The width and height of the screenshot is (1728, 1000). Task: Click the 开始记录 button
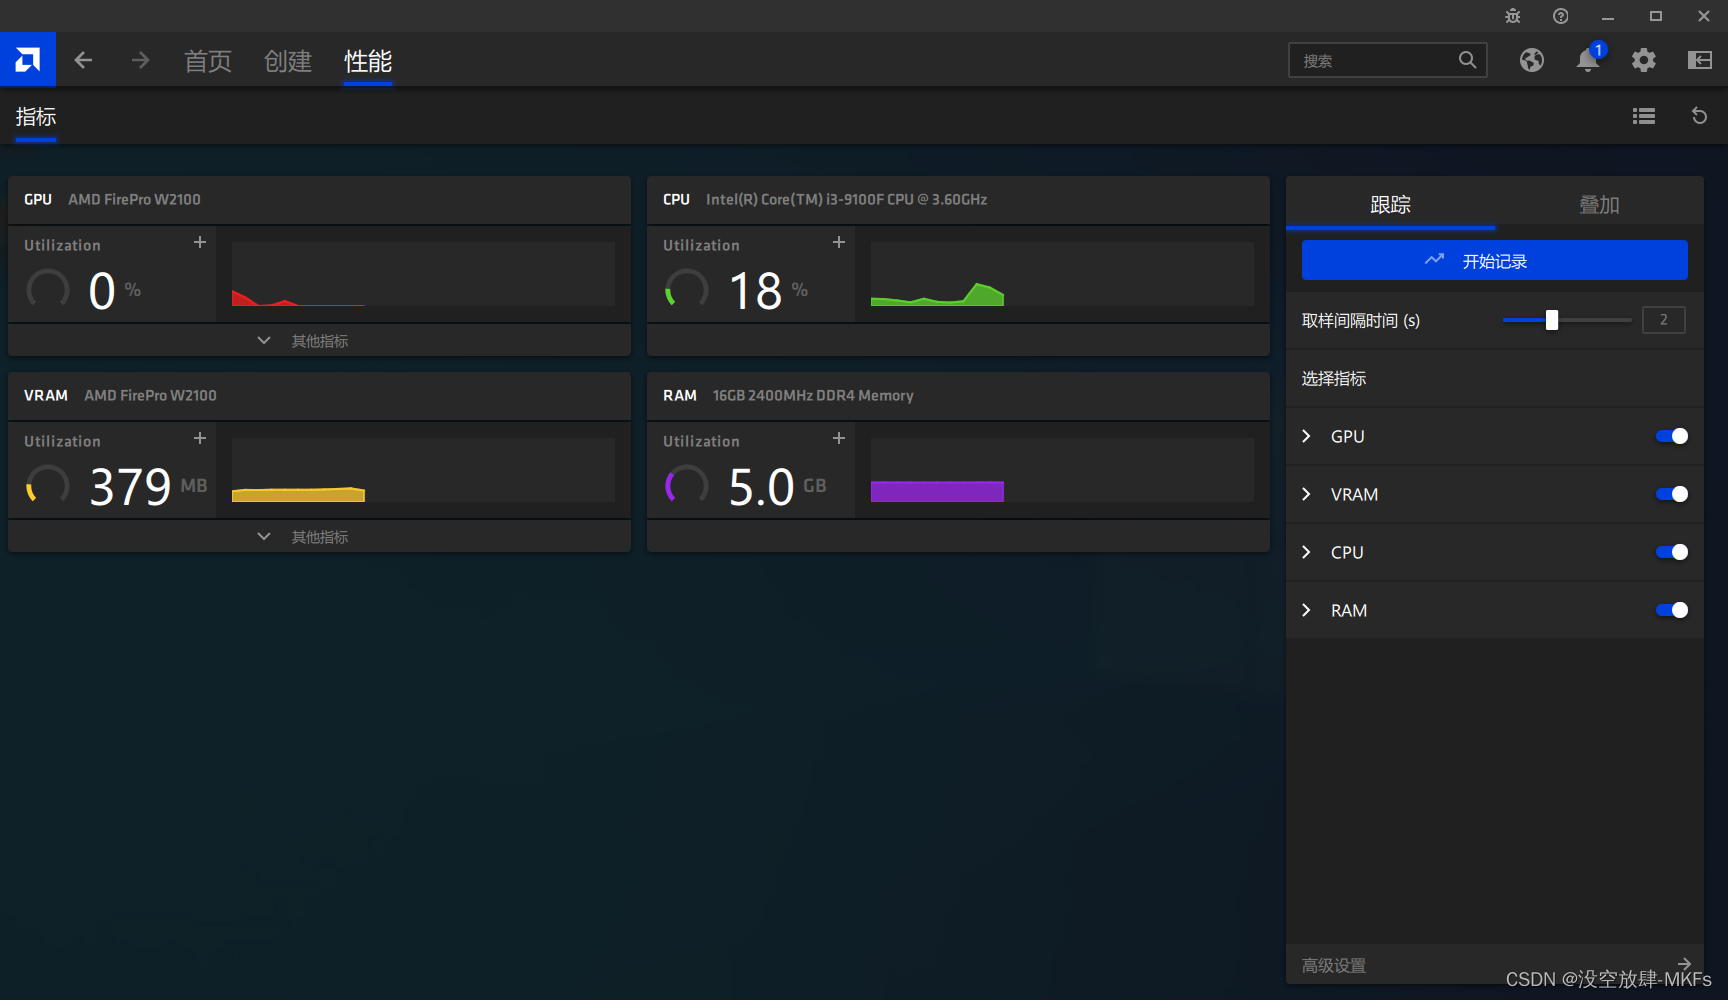[x=1494, y=260]
